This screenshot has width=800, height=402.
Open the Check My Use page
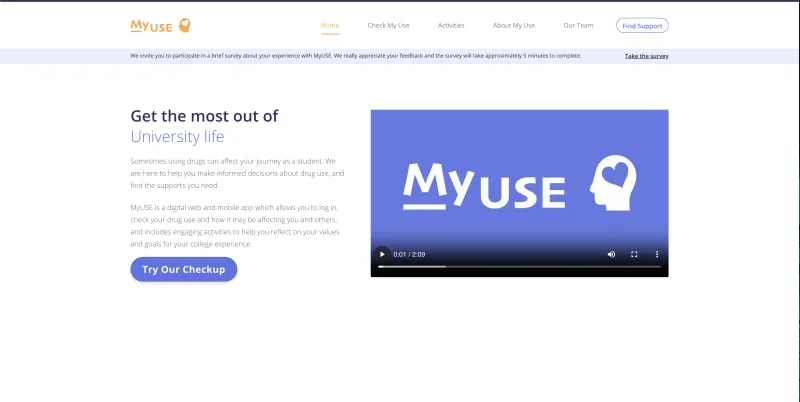point(388,26)
